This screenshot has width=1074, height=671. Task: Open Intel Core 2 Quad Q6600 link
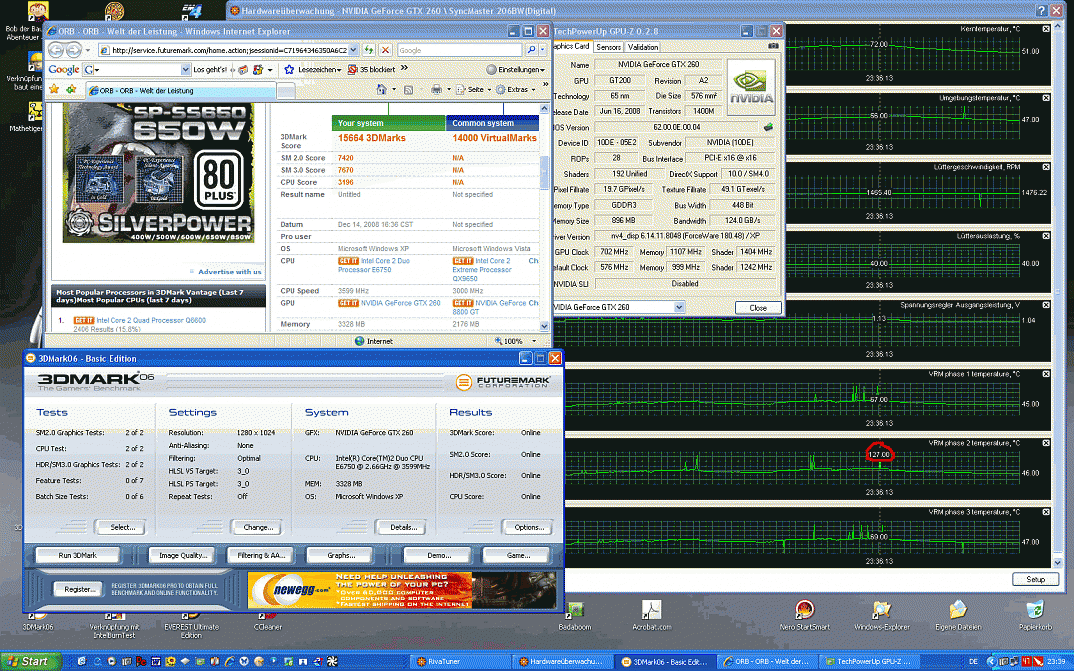click(x=151, y=320)
